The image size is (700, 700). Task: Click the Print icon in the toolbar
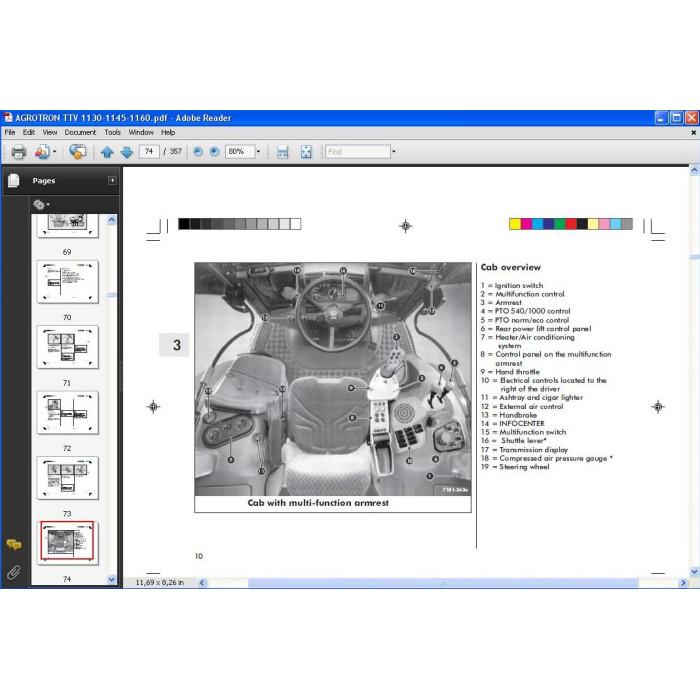click(x=18, y=152)
